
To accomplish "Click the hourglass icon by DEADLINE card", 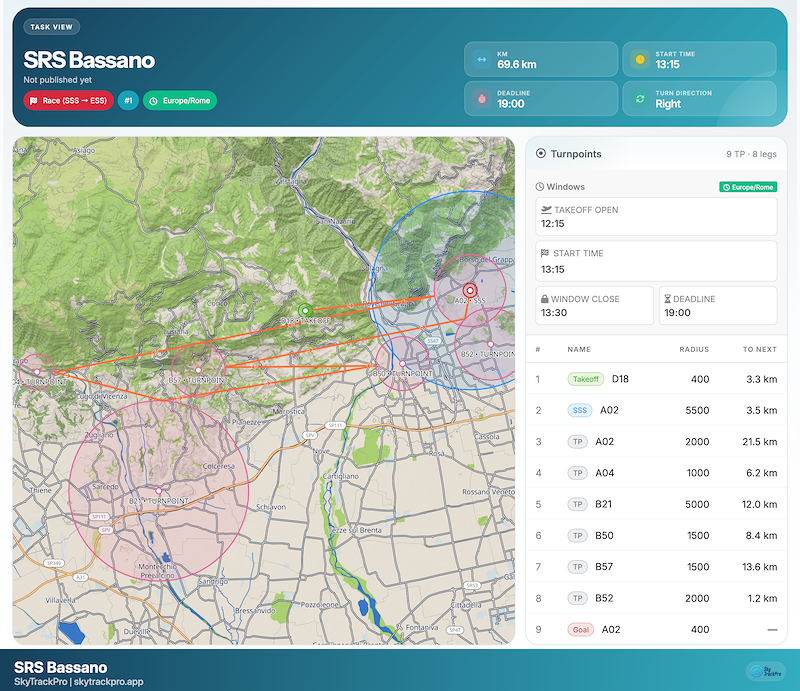I will [x=667, y=299].
